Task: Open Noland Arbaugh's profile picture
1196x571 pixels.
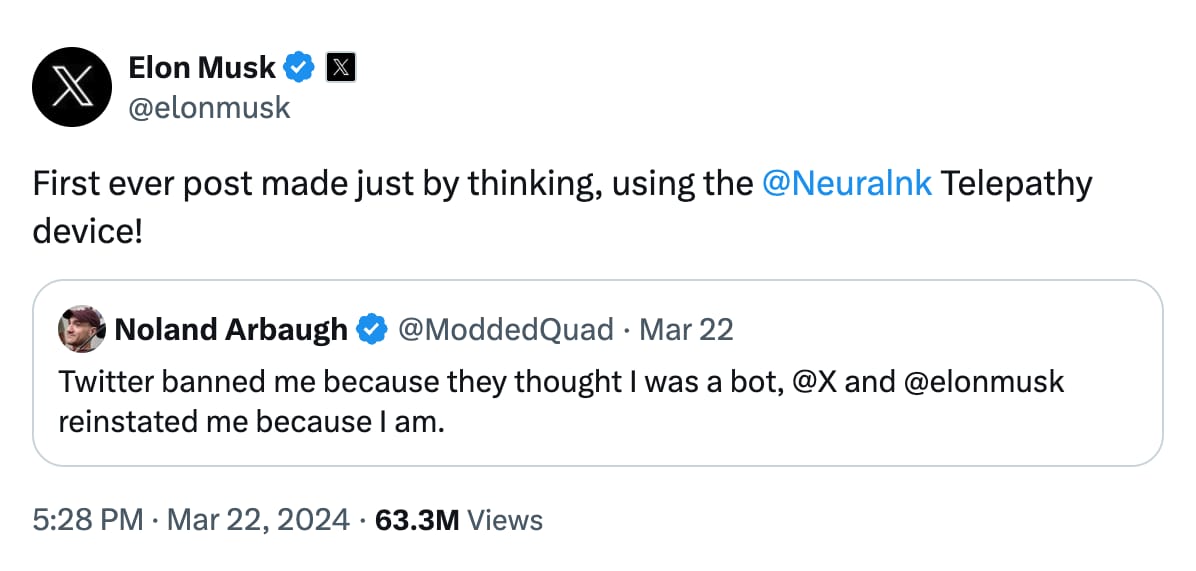Action: [82, 328]
